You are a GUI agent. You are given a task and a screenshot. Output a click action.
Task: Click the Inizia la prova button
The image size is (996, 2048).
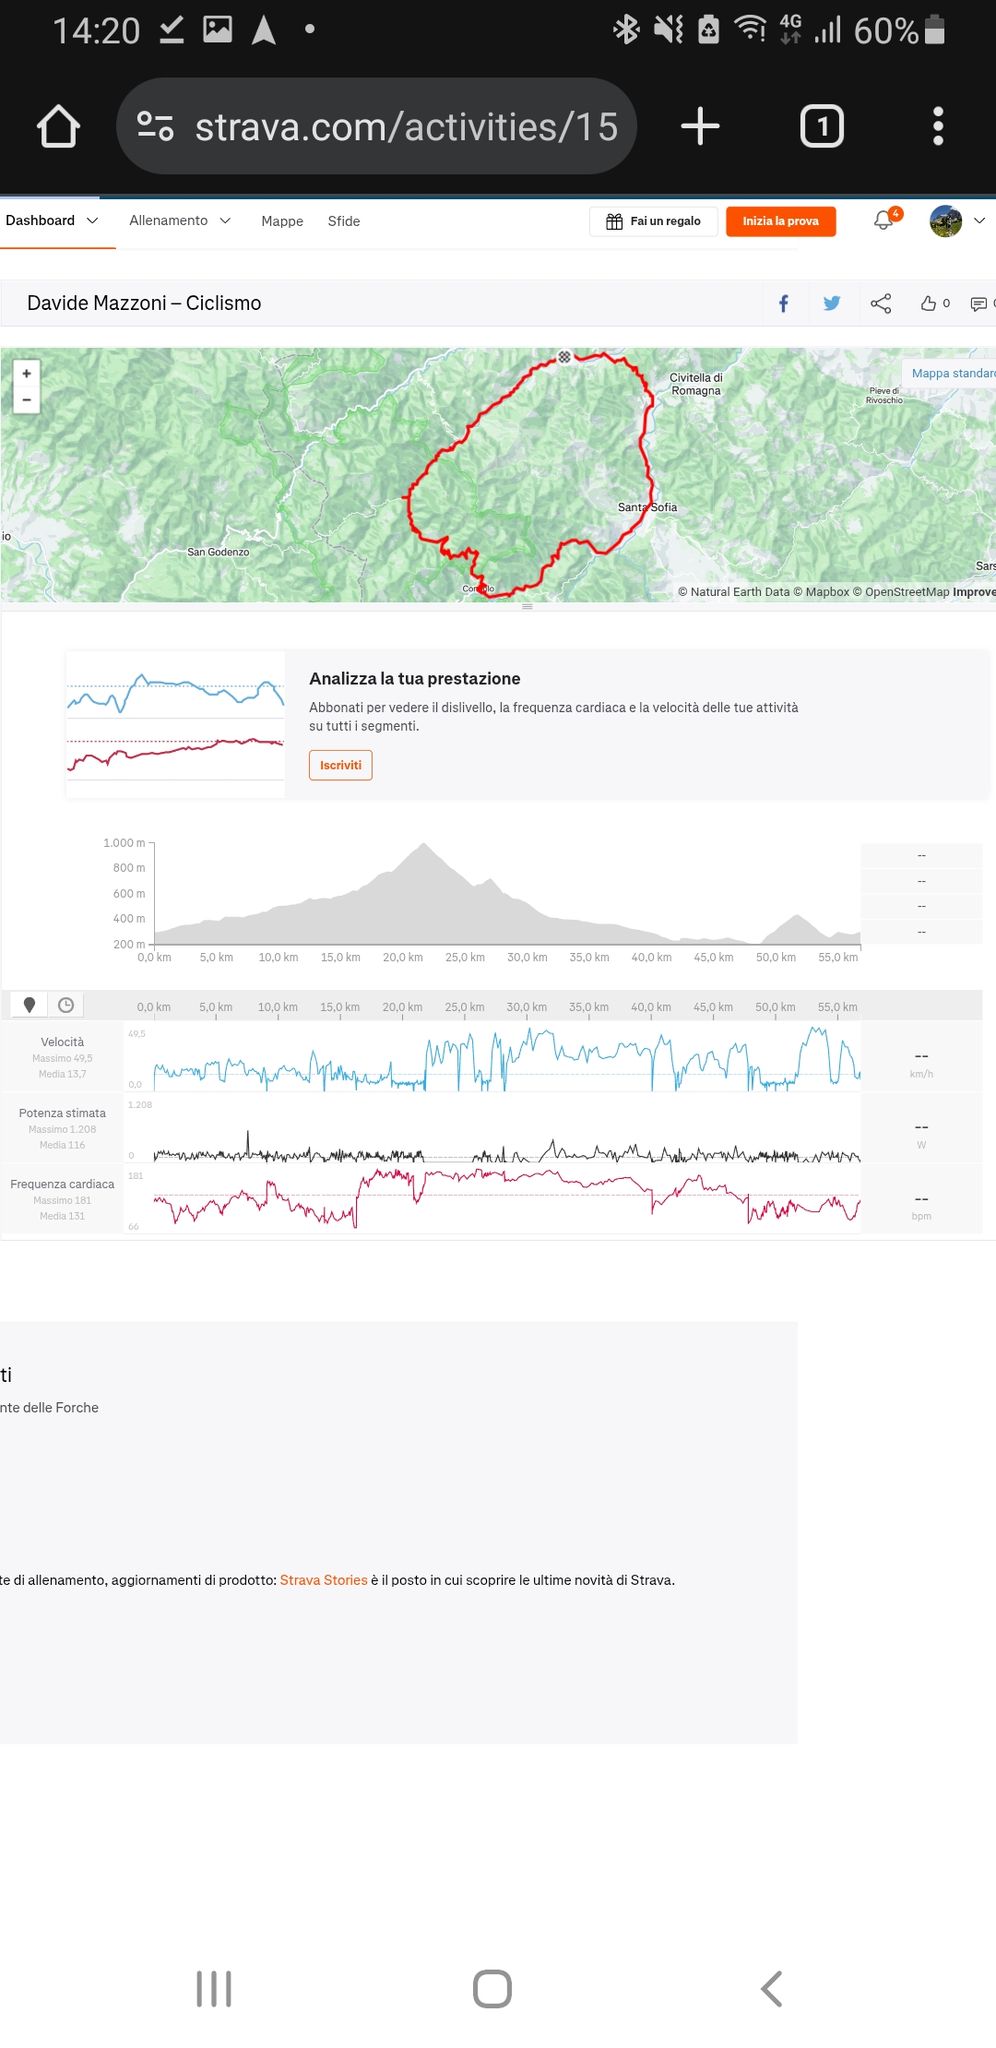[781, 221]
